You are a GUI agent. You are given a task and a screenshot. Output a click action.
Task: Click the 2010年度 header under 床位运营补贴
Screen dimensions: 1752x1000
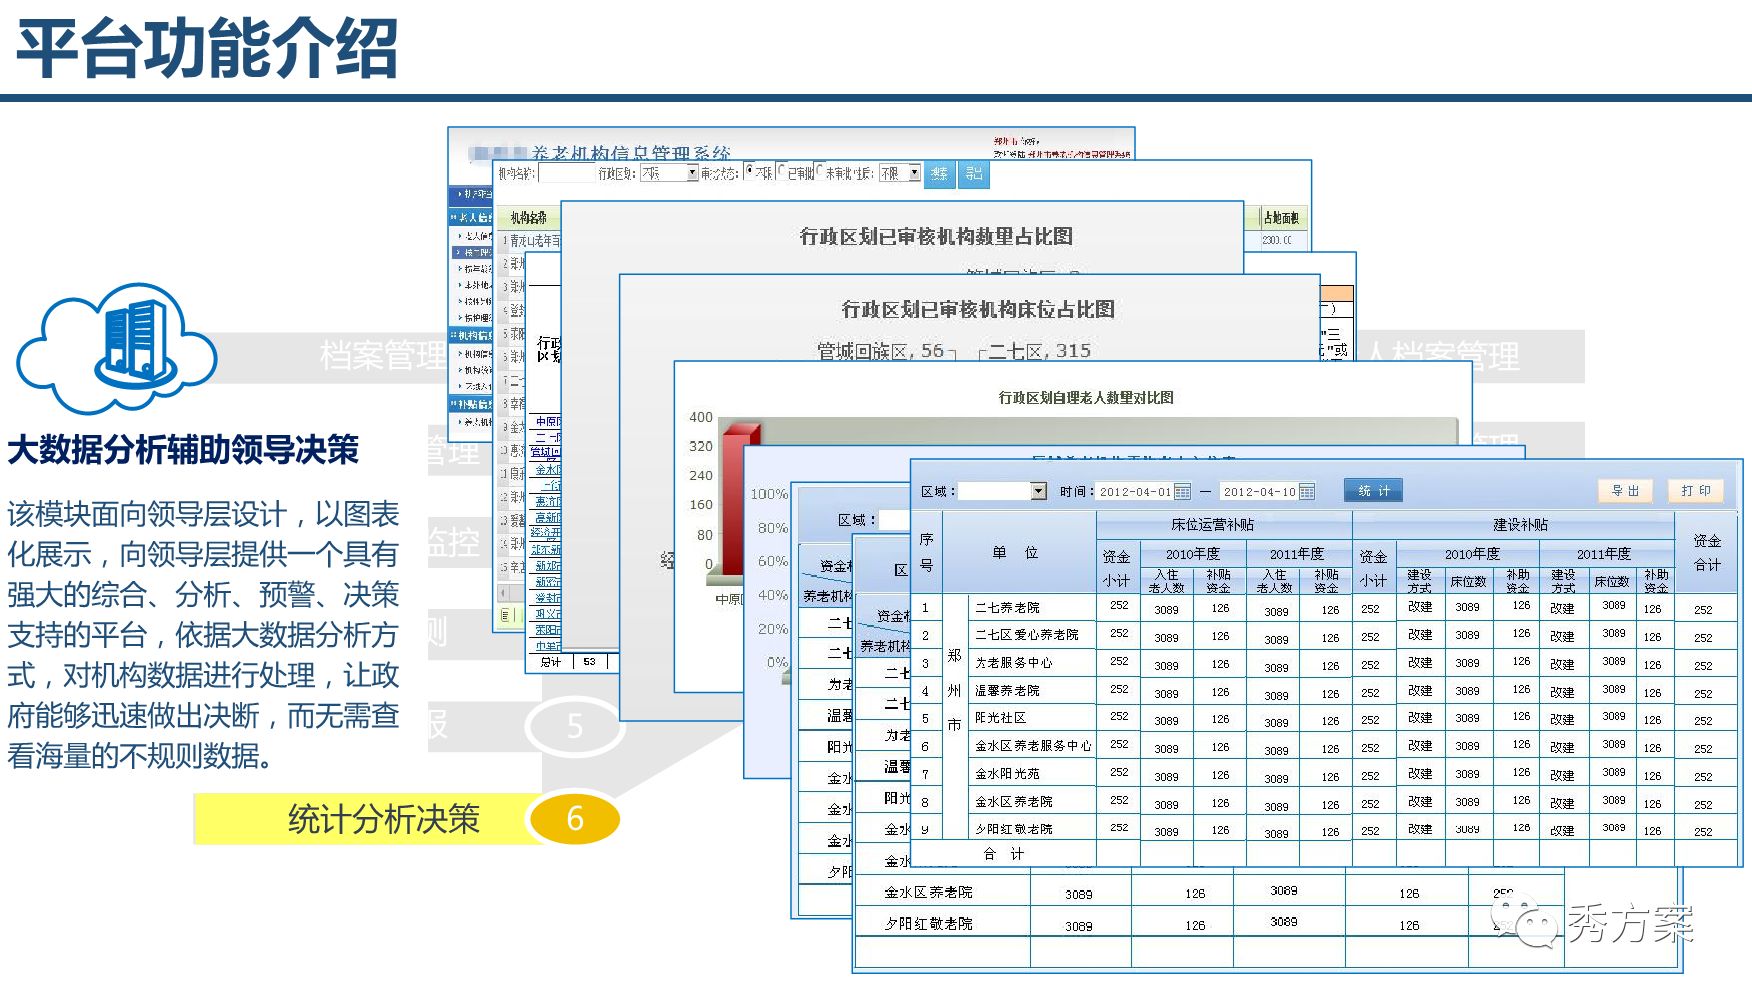1192,553
